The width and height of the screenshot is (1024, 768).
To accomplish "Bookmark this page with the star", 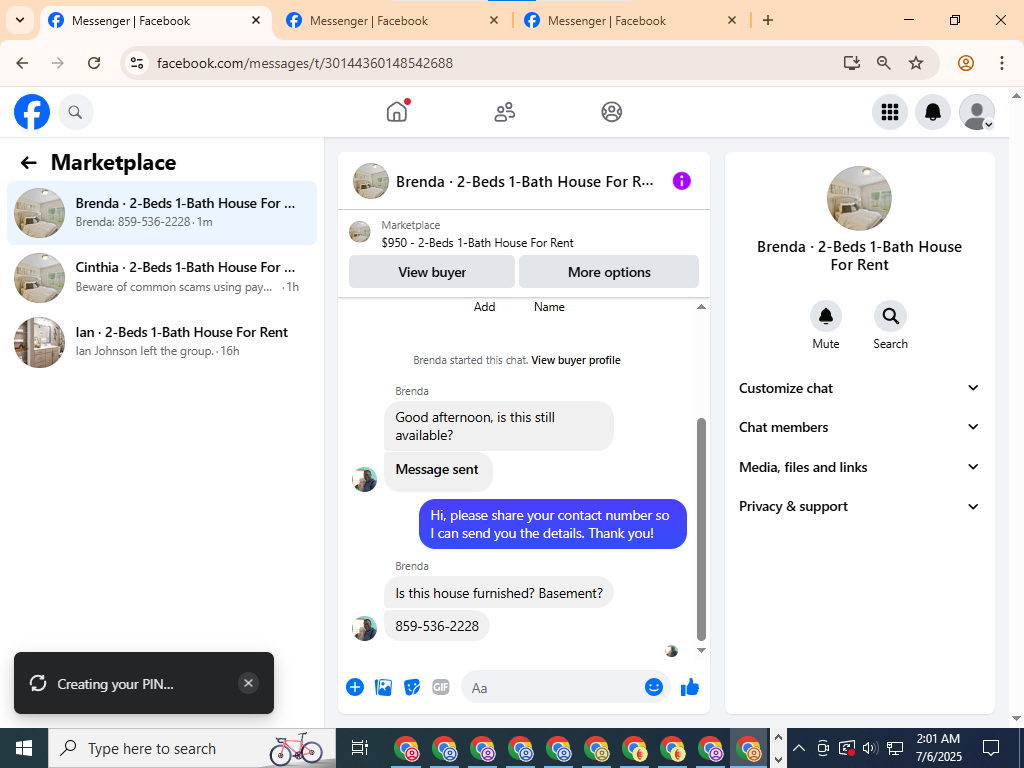I will point(916,63).
